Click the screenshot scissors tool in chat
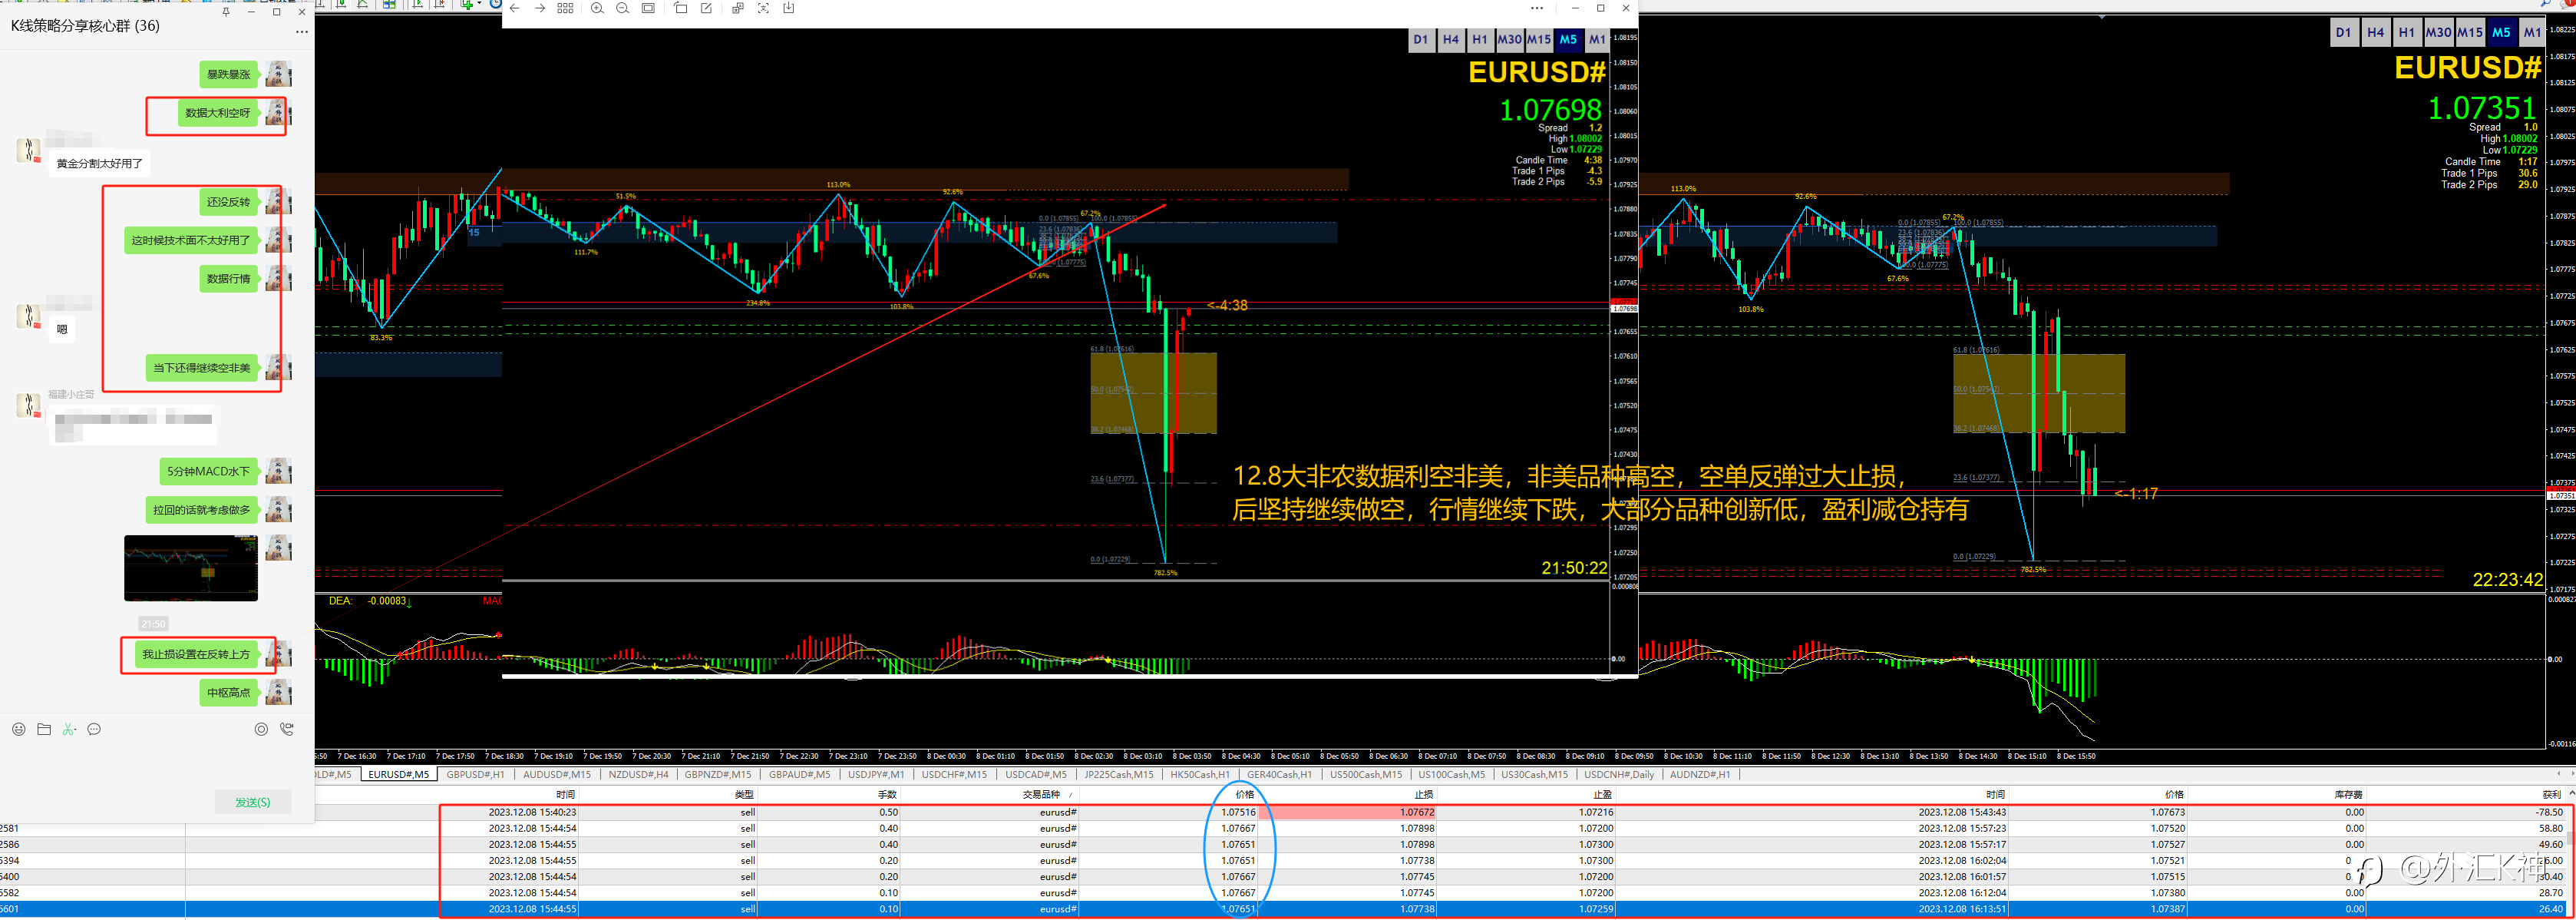The height and width of the screenshot is (920, 2576). pos(69,729)
